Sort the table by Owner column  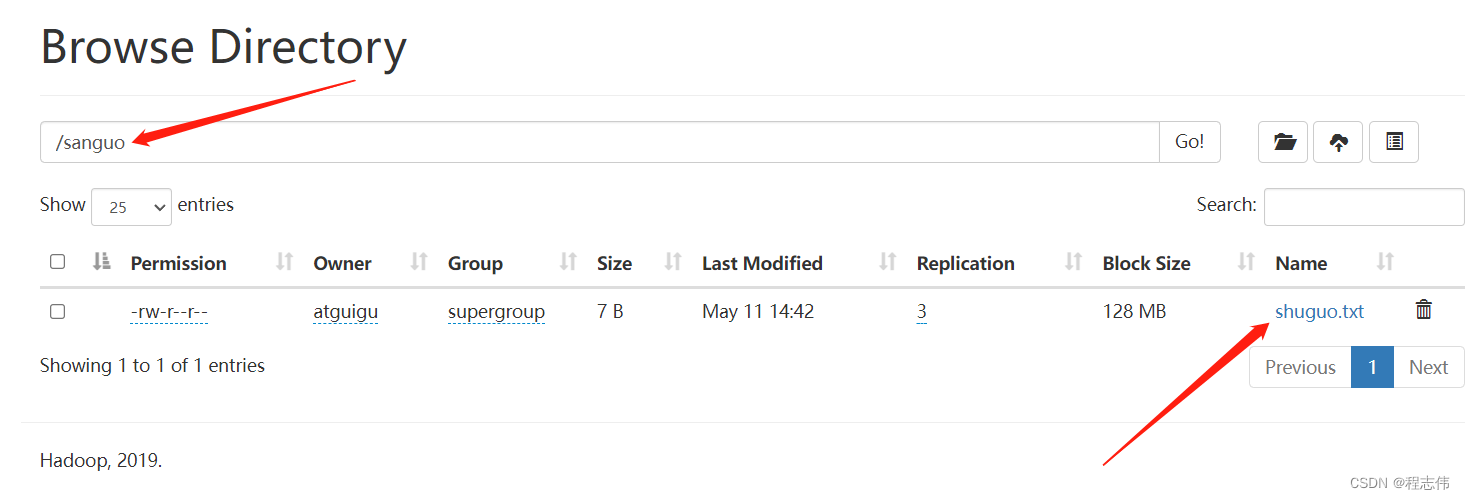pos(342,263)
